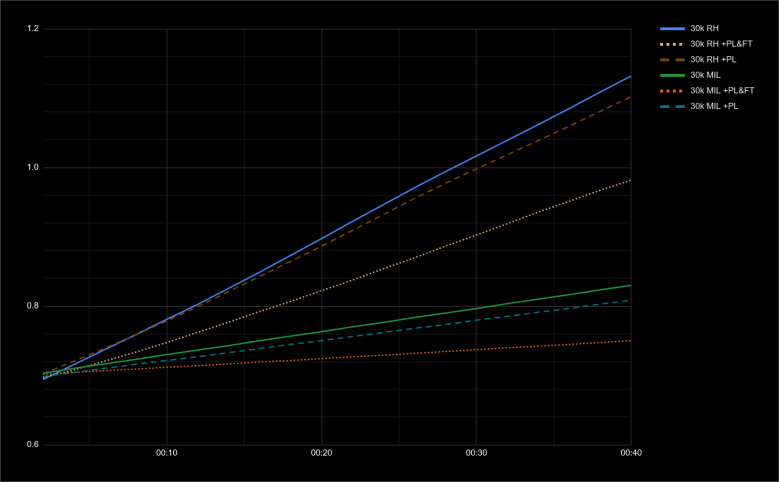Click the 1.2 y-axis label
Viewport: 779px width, 482px height.
click(x=33, y=29)
